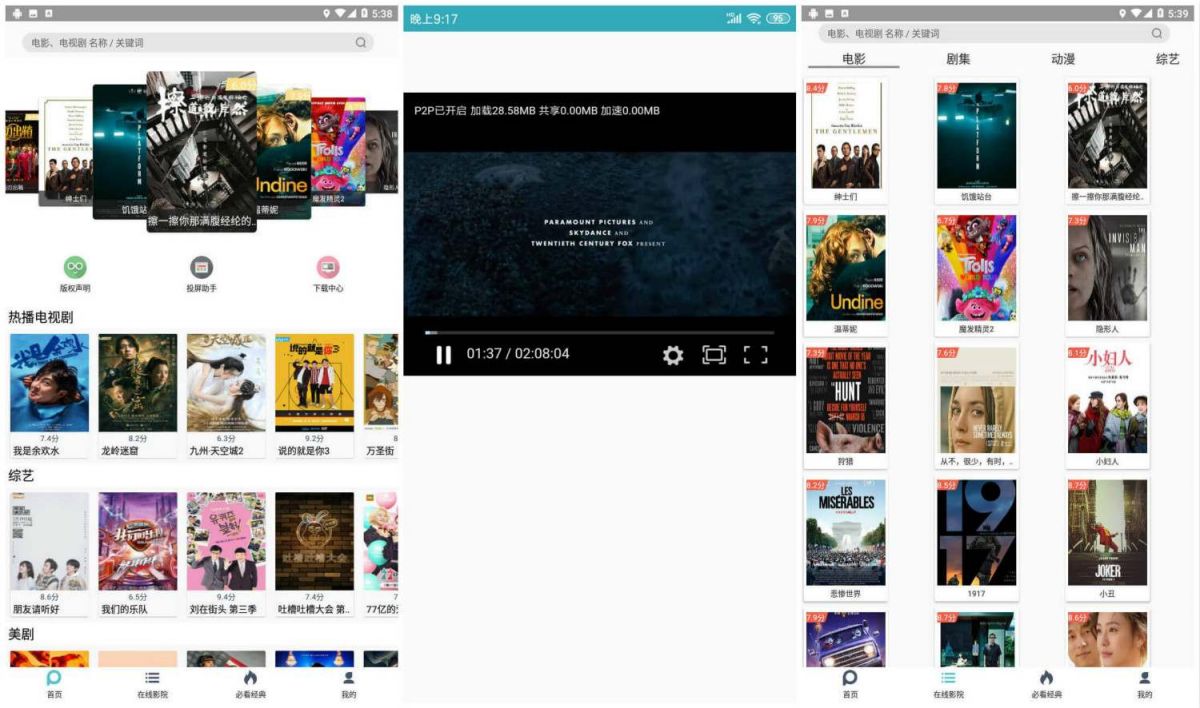
Task: Select 必看经典 in the home screen bottom bar
Action: point(250,684)
